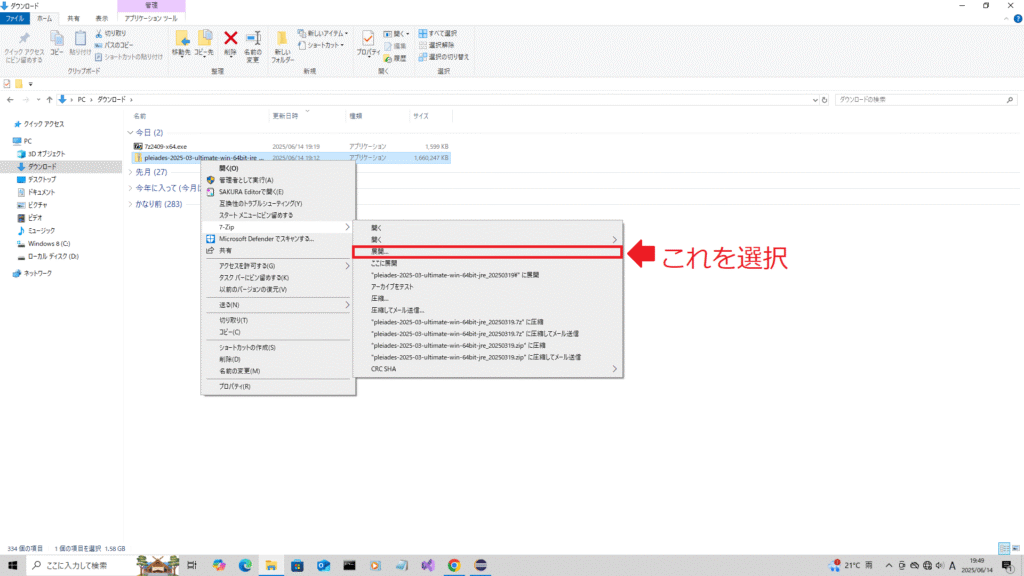
Task: Click the コピー先 icon in the ribbon
Action: tap(204, 39)
